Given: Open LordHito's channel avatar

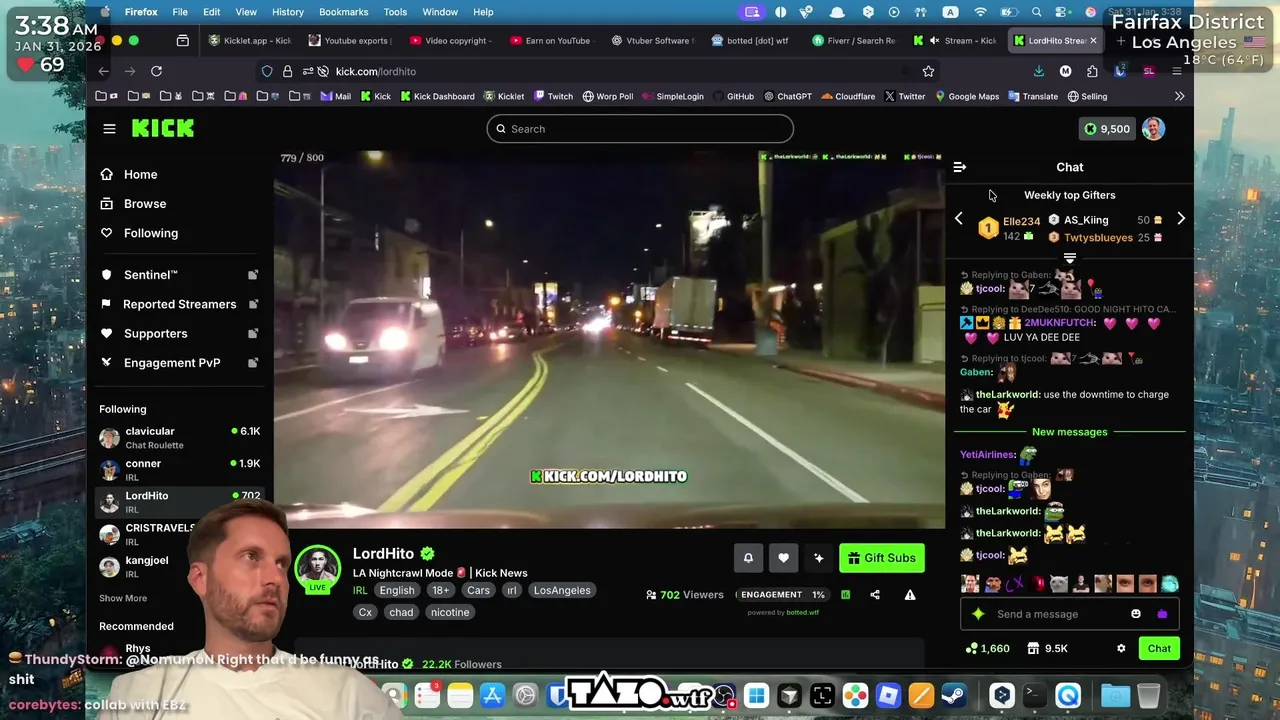Looking at the screenshot, I should point(318,568).
